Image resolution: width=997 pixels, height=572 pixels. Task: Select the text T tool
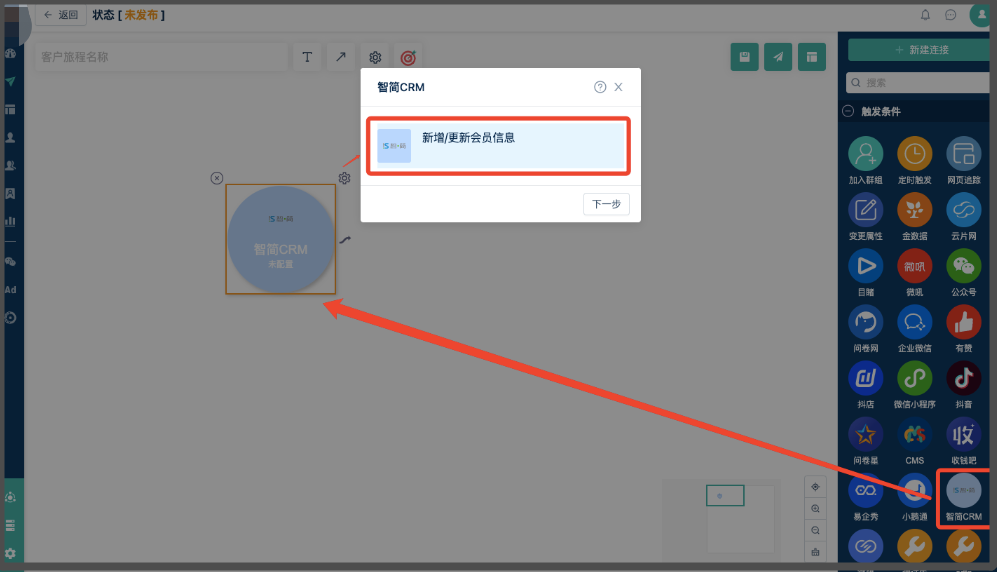click(x=307, y=57)
